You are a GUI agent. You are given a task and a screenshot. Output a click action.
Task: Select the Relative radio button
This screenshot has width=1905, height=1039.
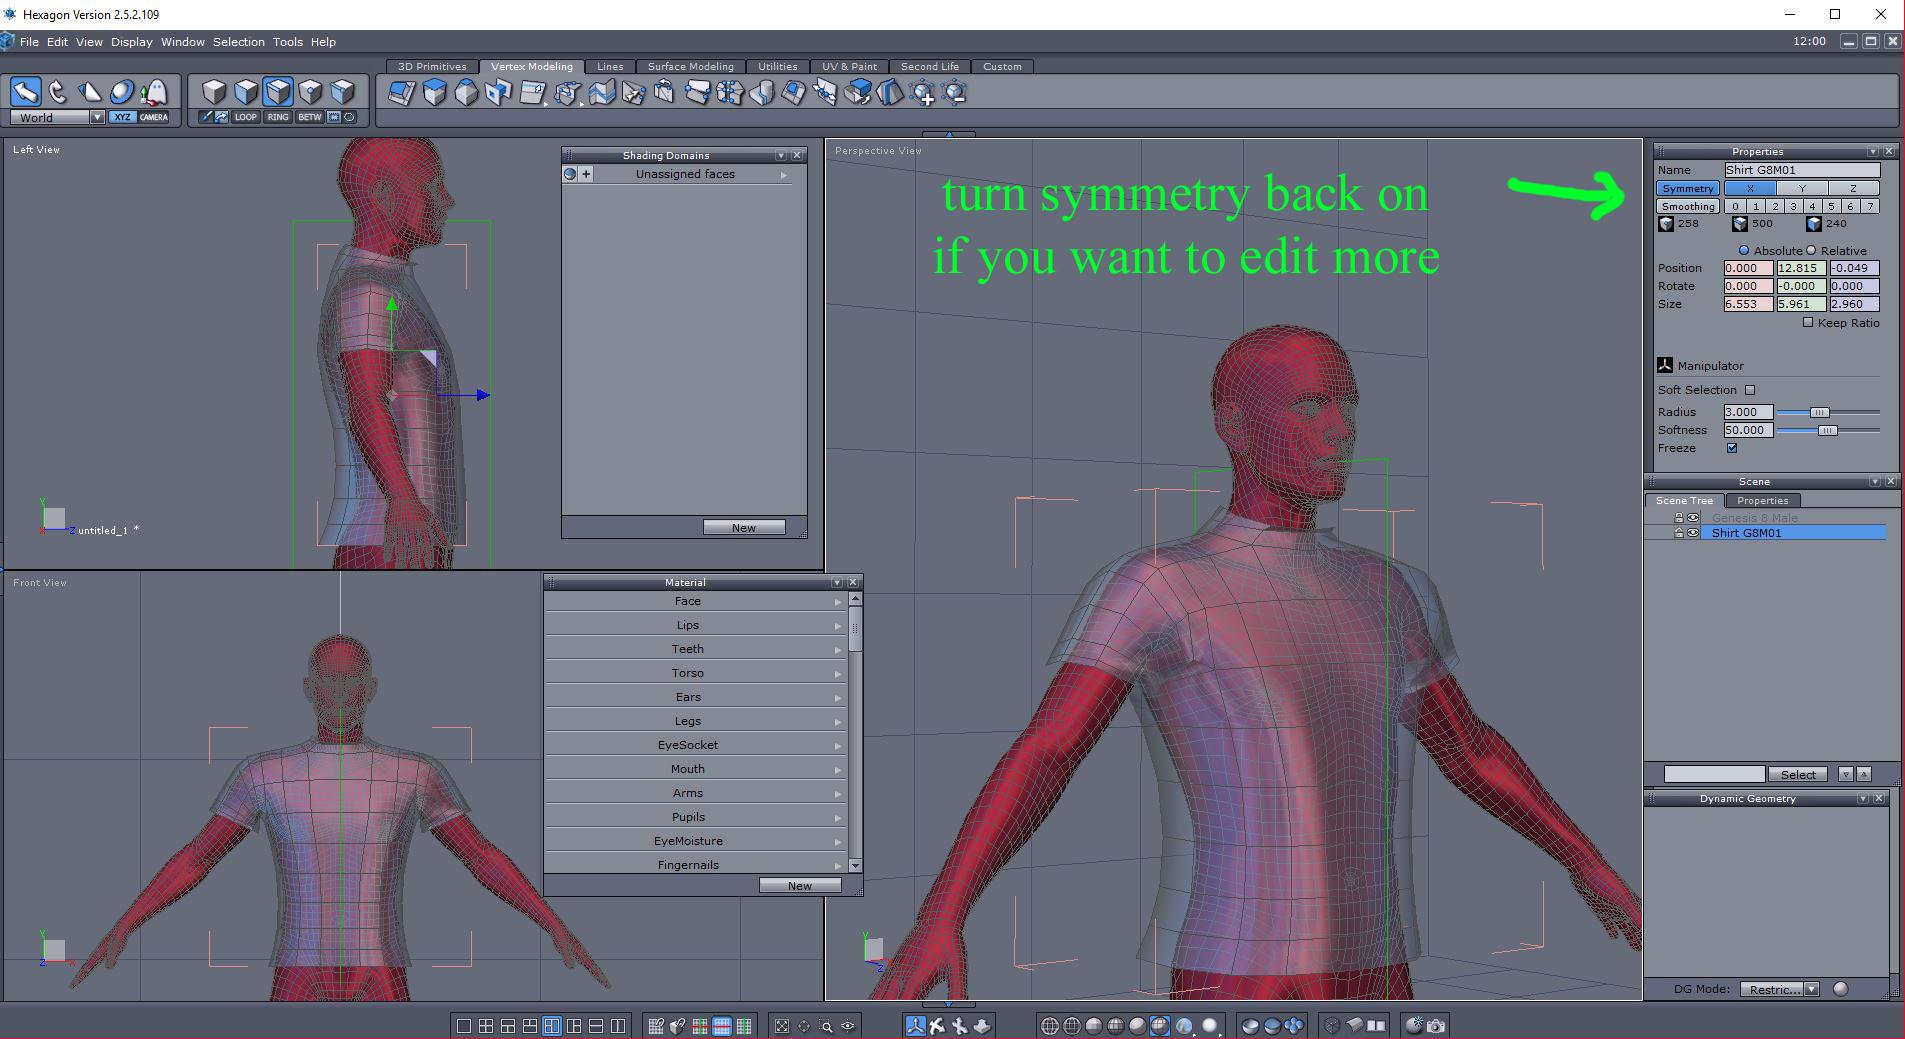pyautogui.click(x=1811, y=251)
